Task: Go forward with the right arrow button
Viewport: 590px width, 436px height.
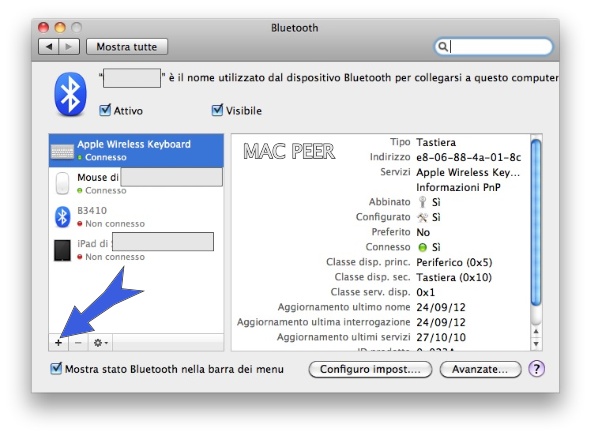Action: 69,47
